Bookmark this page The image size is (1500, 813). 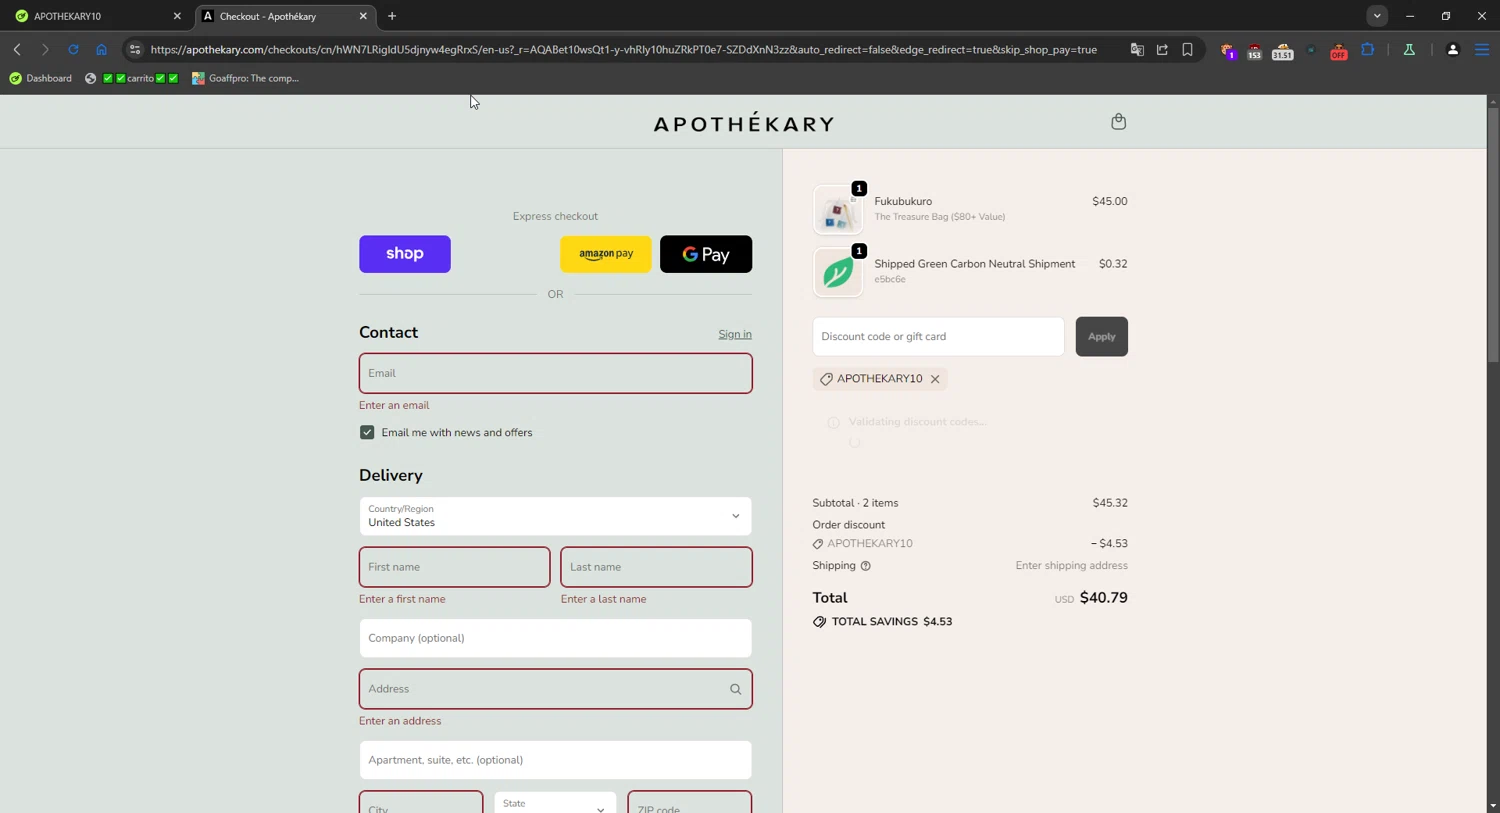[x=1187, y=49]
